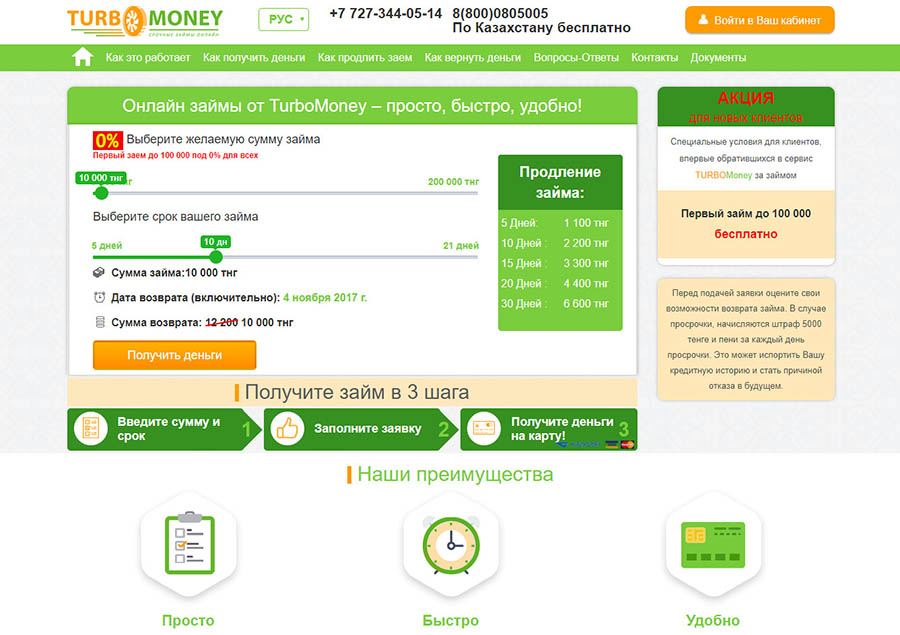
Task: Open the РУС language dropdown
Action: tap(283, 20)
